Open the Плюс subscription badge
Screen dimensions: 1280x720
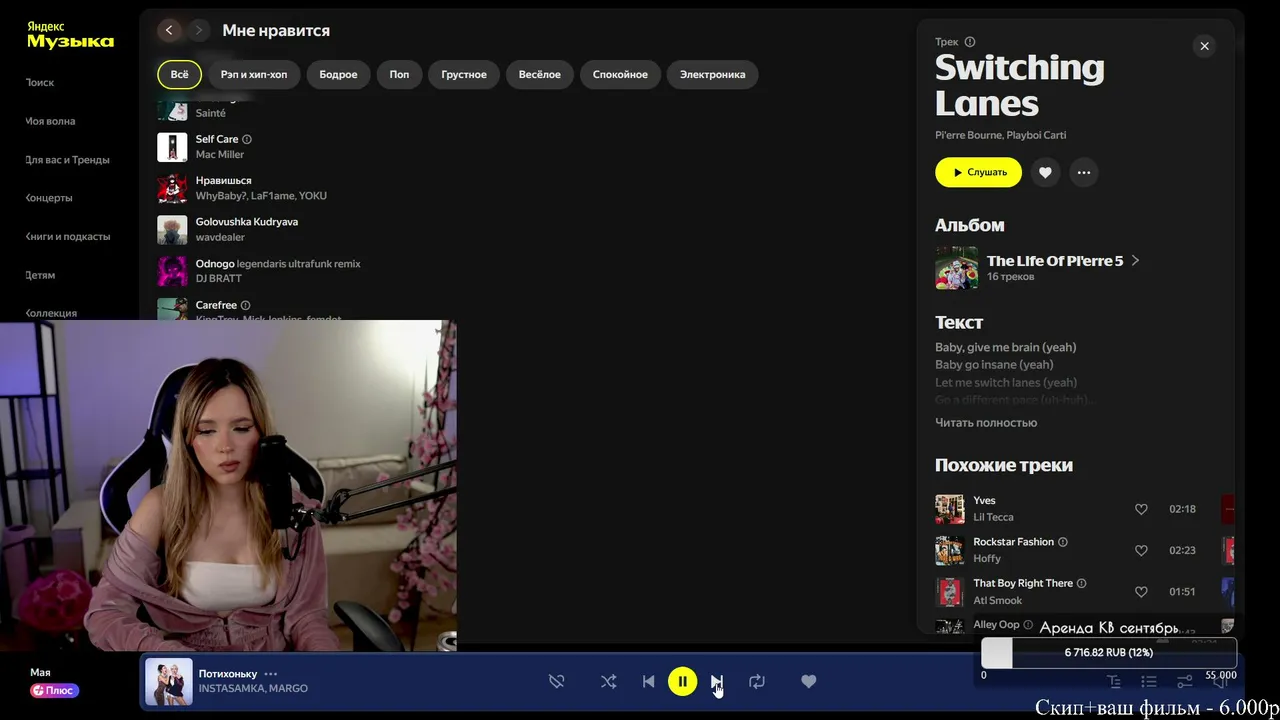55,690
